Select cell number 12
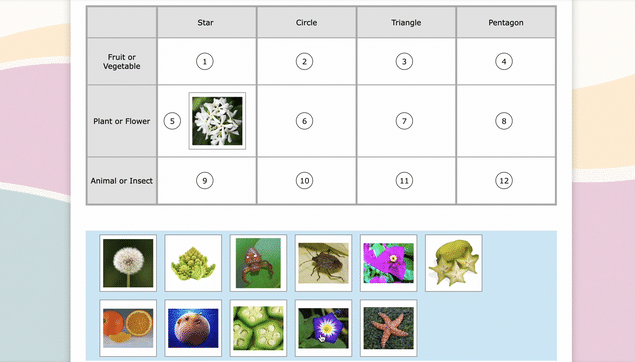This screenshot has height=362, width=635. tap(506, 181)
